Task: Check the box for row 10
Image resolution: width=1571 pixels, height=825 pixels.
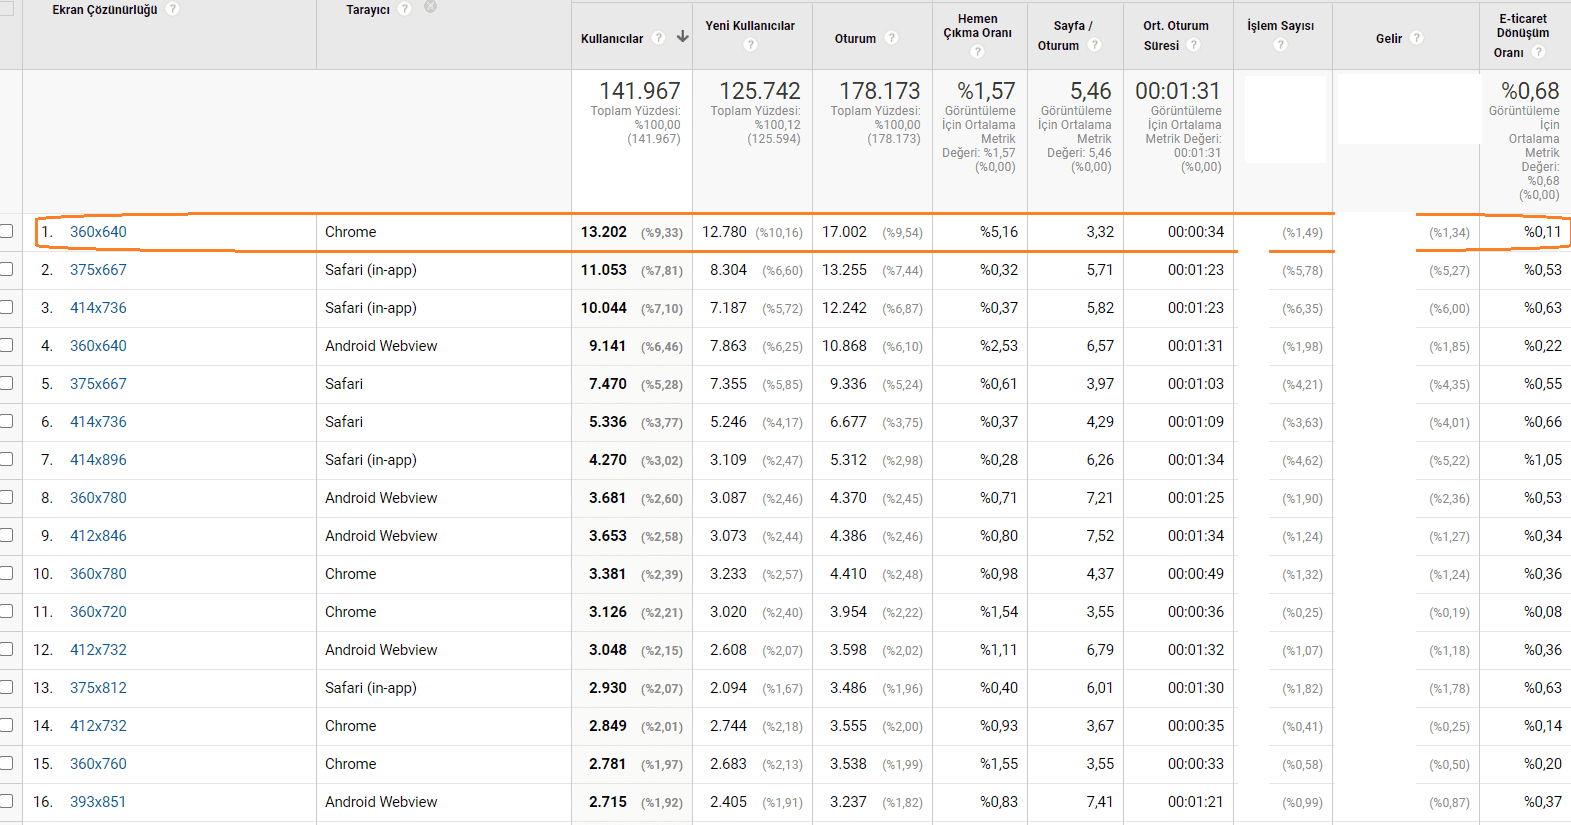Action: click(6, 574)
